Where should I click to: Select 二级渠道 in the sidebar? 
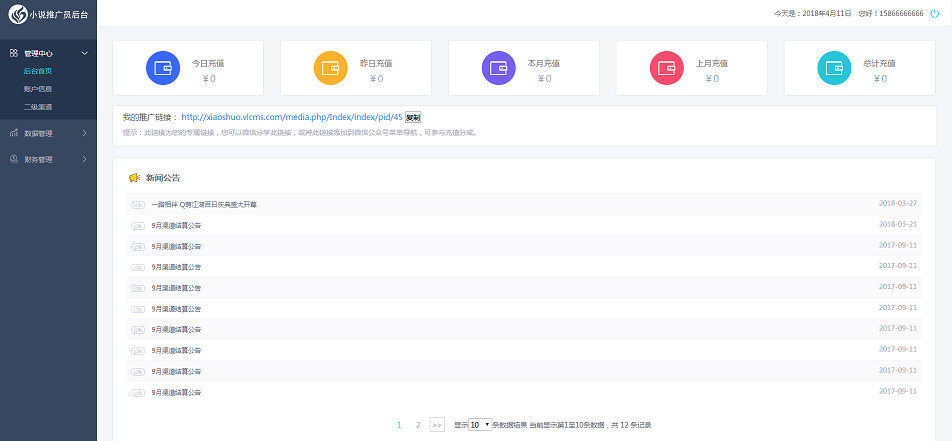pos(38,106)
